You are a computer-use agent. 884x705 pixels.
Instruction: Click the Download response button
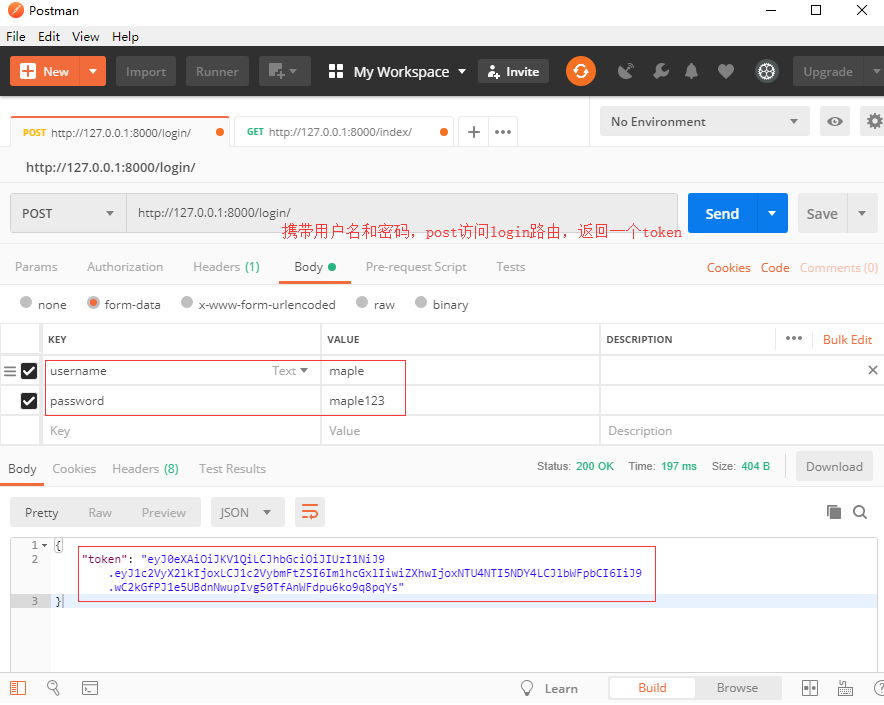click(834, 466)
